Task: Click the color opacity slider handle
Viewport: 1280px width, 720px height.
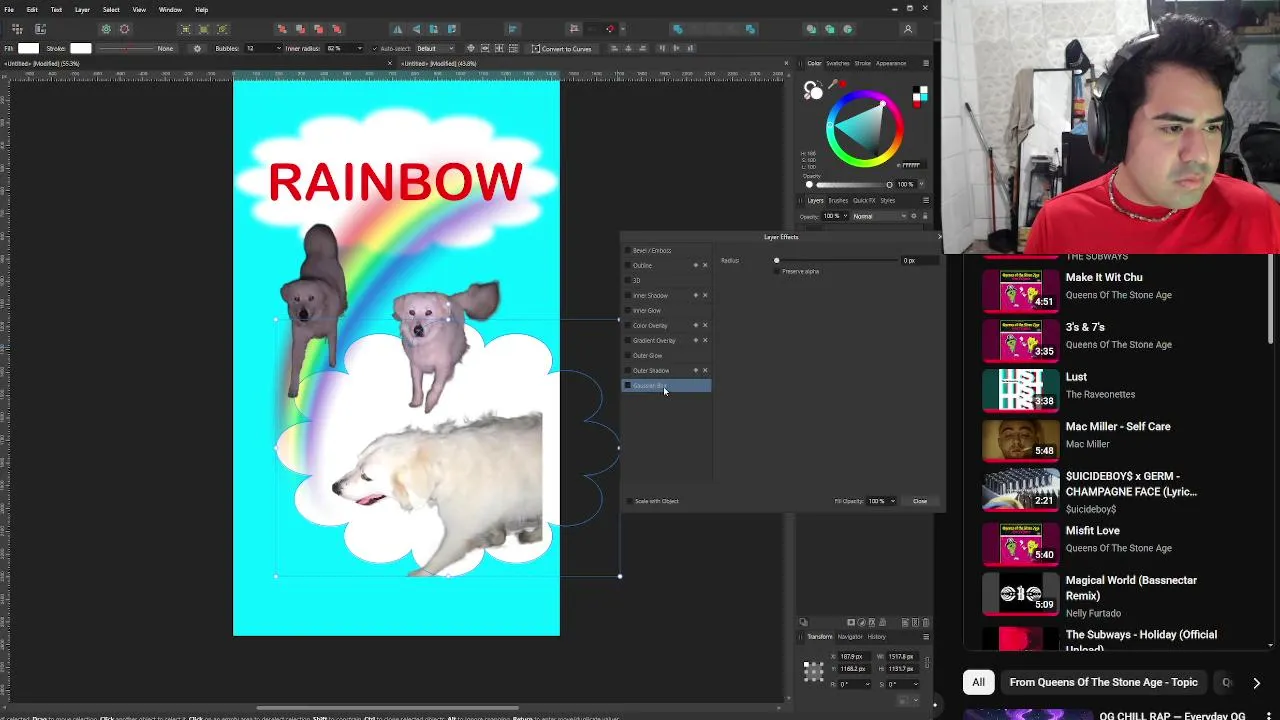Action: coord(889,184)
